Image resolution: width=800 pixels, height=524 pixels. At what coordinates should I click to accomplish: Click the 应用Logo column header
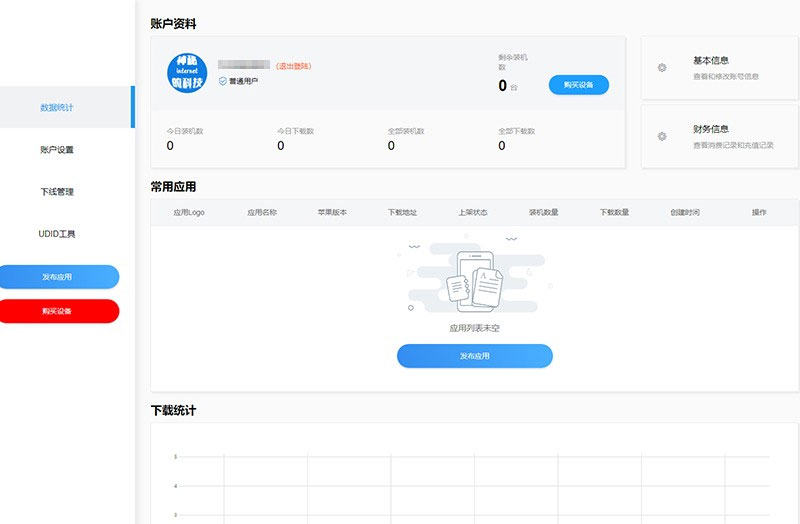[189, 212]
